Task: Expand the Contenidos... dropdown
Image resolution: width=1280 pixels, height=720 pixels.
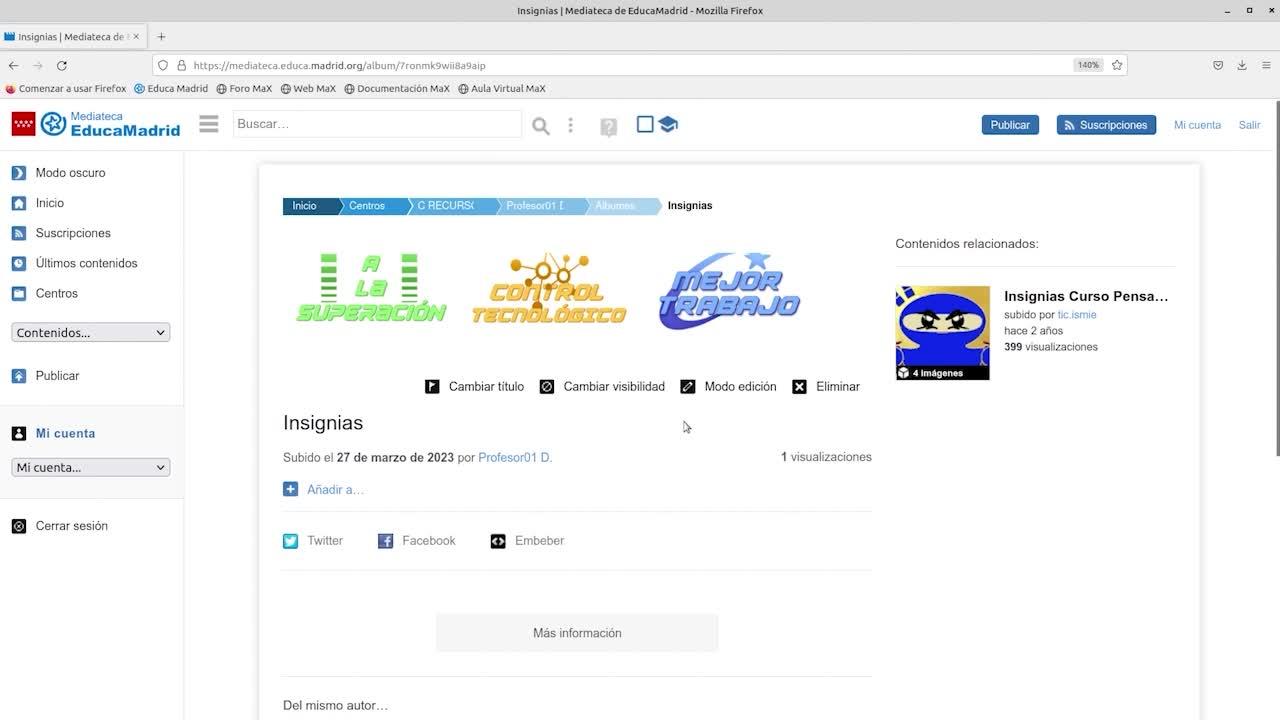Action: click(x=91, y=332)
